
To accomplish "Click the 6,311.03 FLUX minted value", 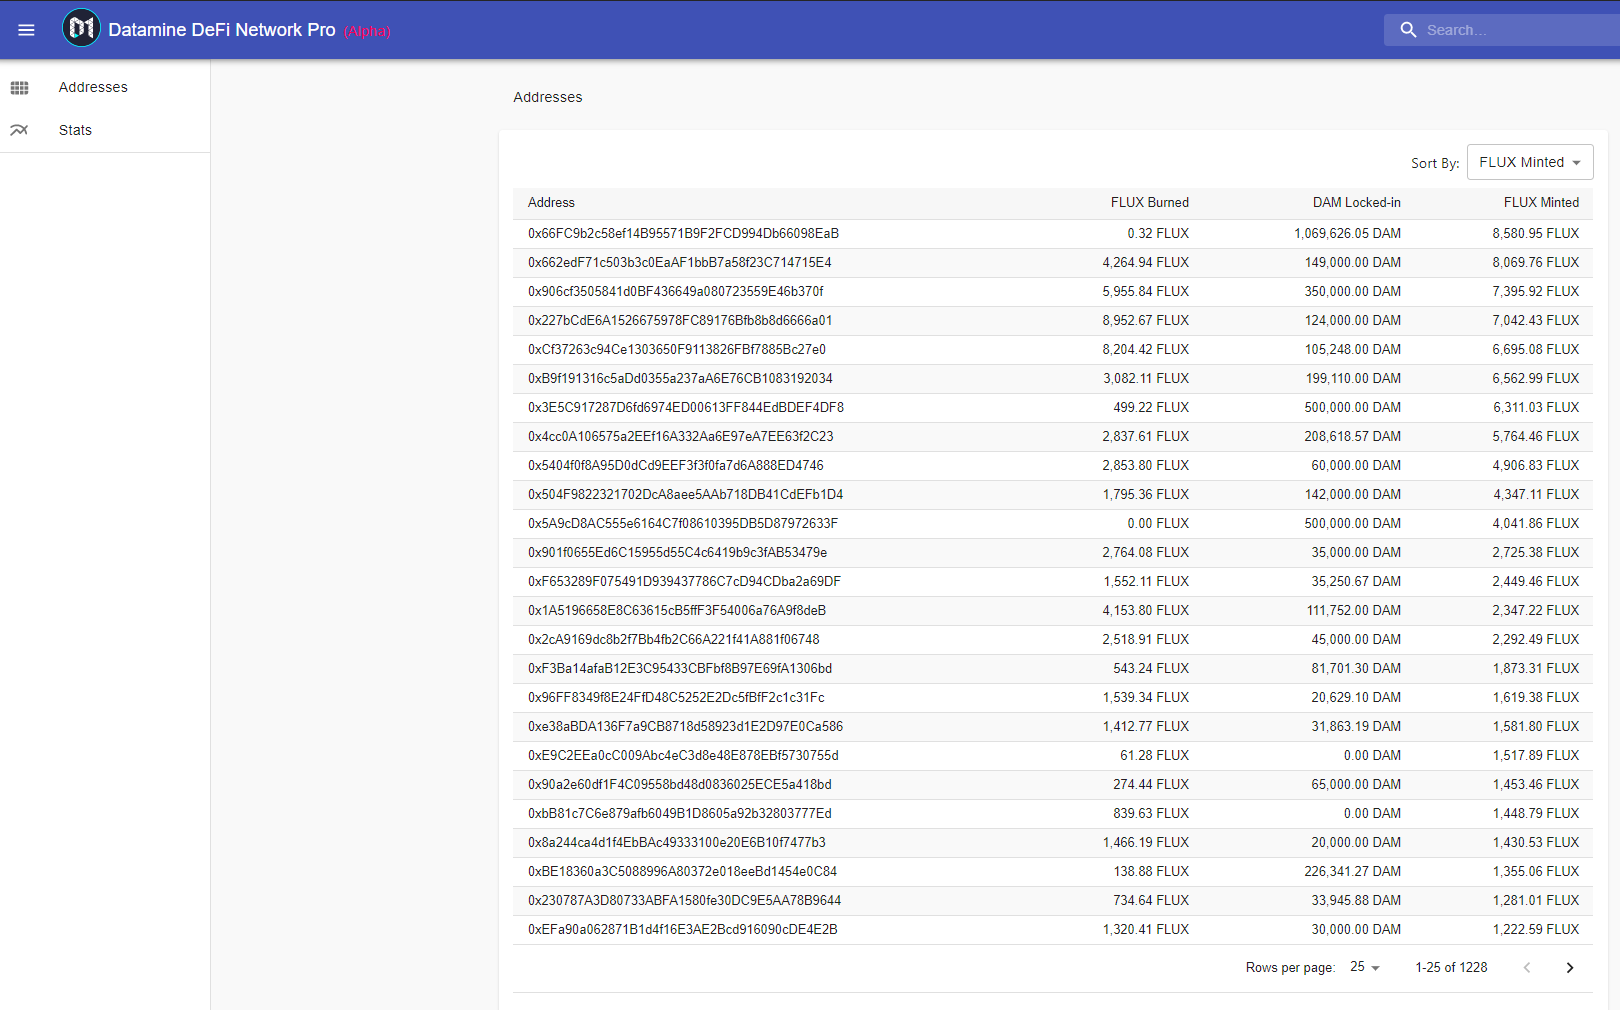I will coord(1536,408).
